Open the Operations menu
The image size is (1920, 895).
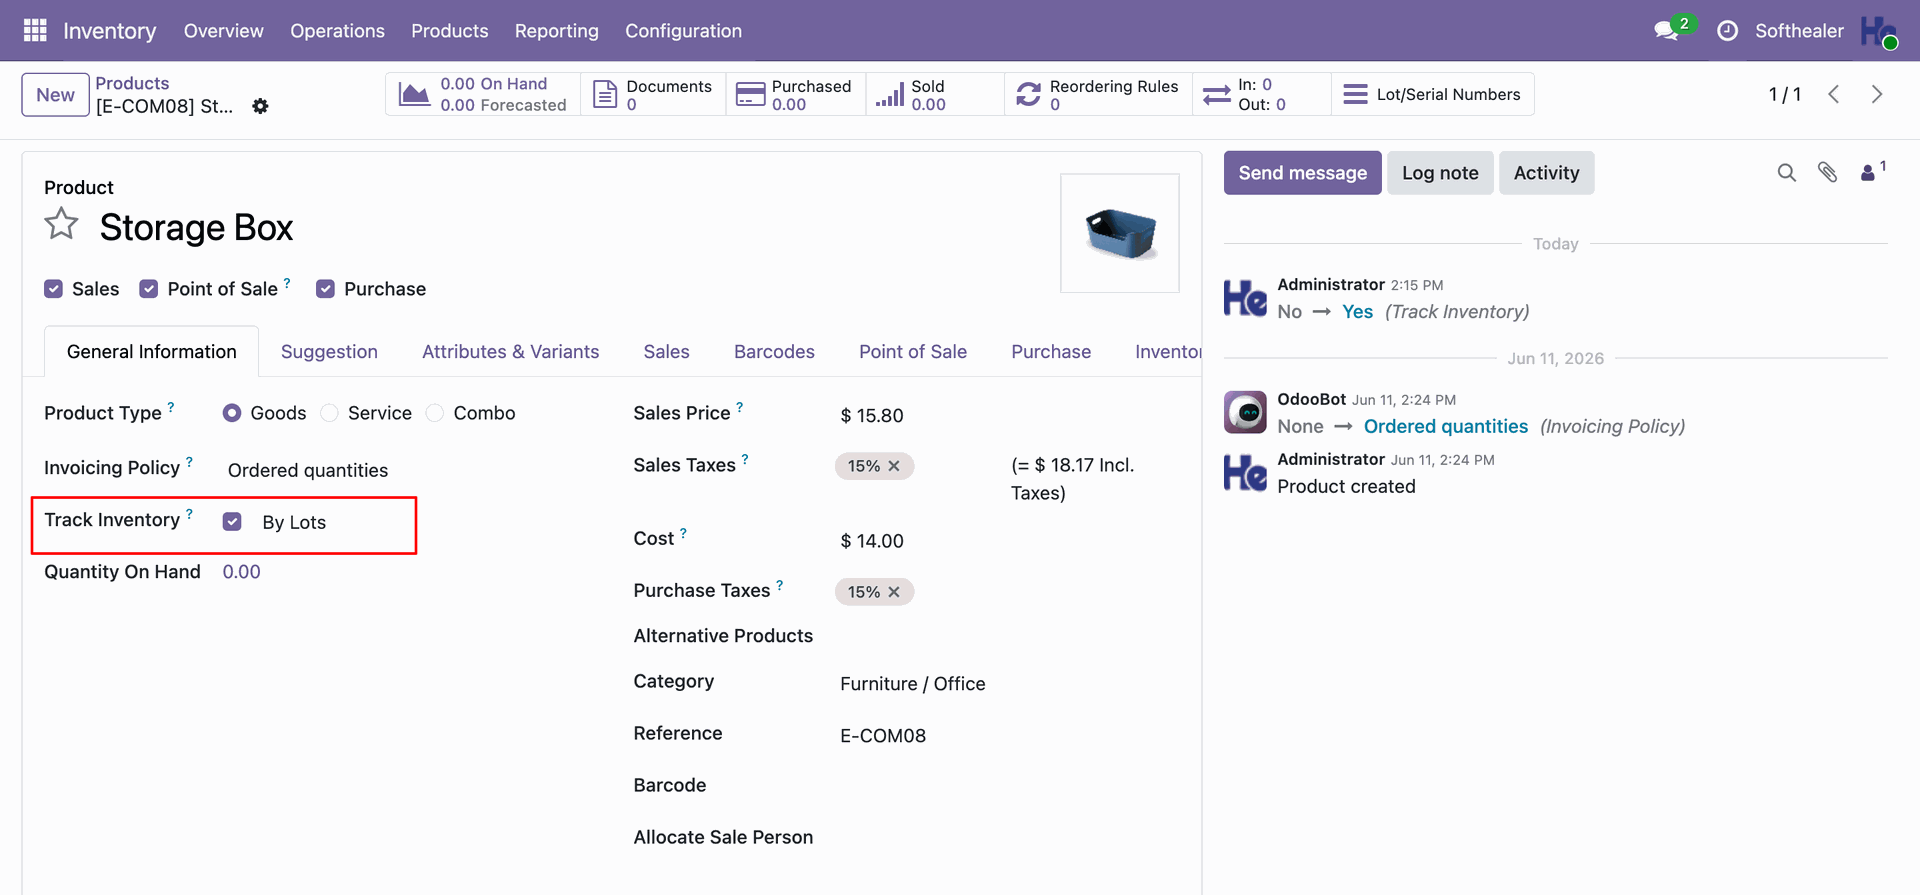(337, 31)
